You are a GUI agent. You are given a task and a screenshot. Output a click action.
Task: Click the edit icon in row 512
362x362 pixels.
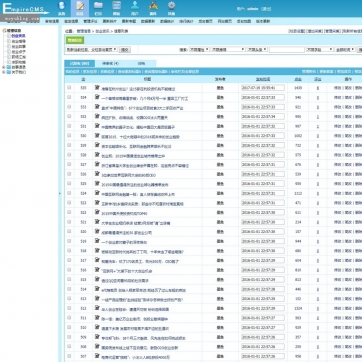pos(97,308)
